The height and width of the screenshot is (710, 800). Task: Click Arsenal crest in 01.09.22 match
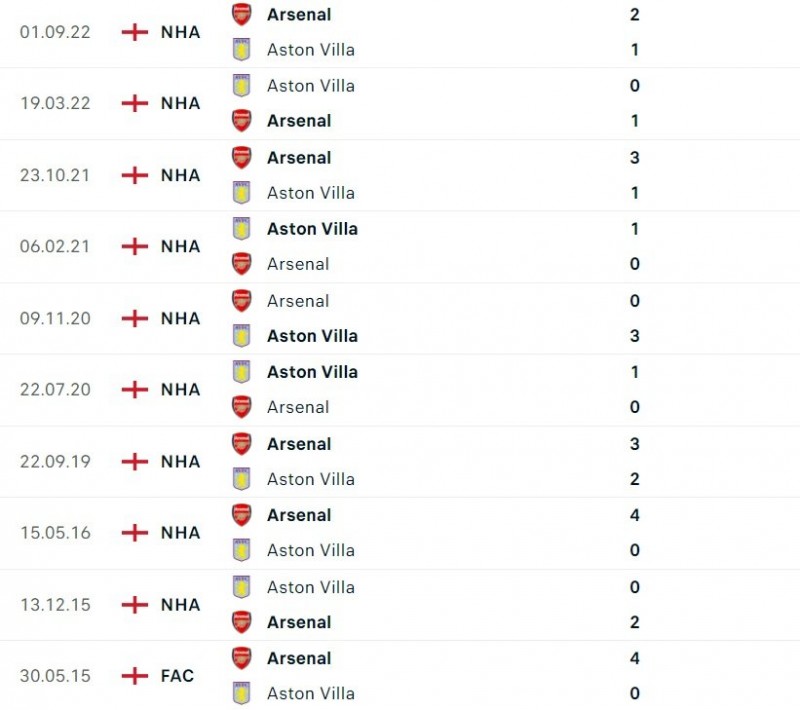pos(242,14)
